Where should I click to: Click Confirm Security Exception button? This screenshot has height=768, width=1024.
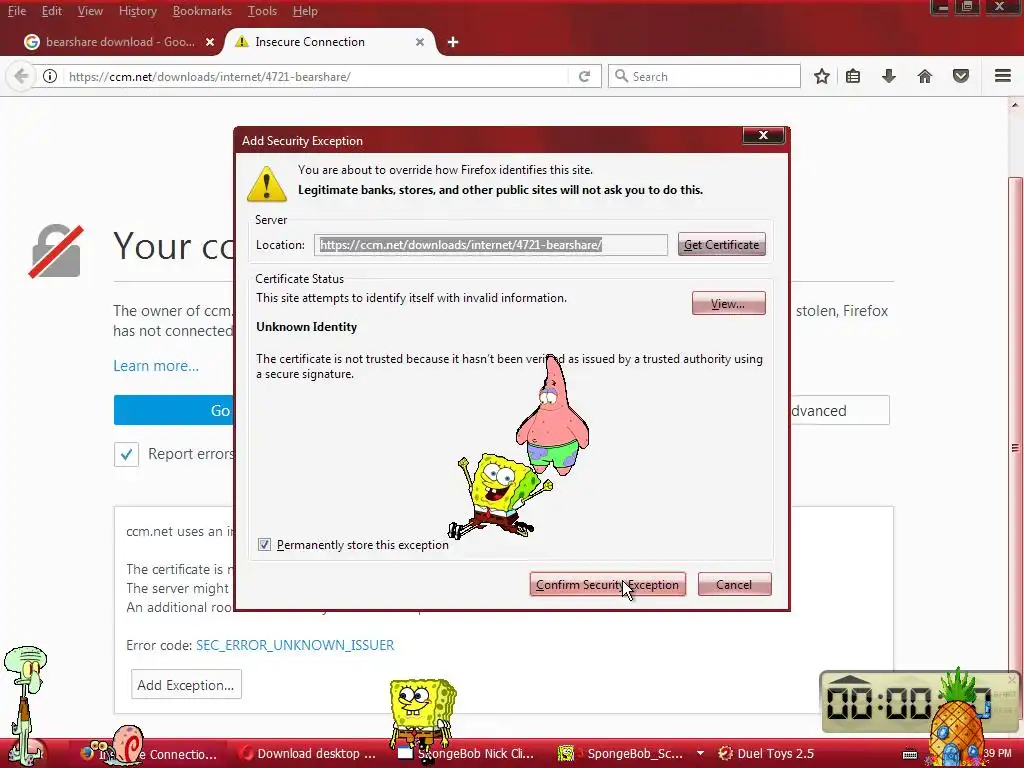coord(607,584)
